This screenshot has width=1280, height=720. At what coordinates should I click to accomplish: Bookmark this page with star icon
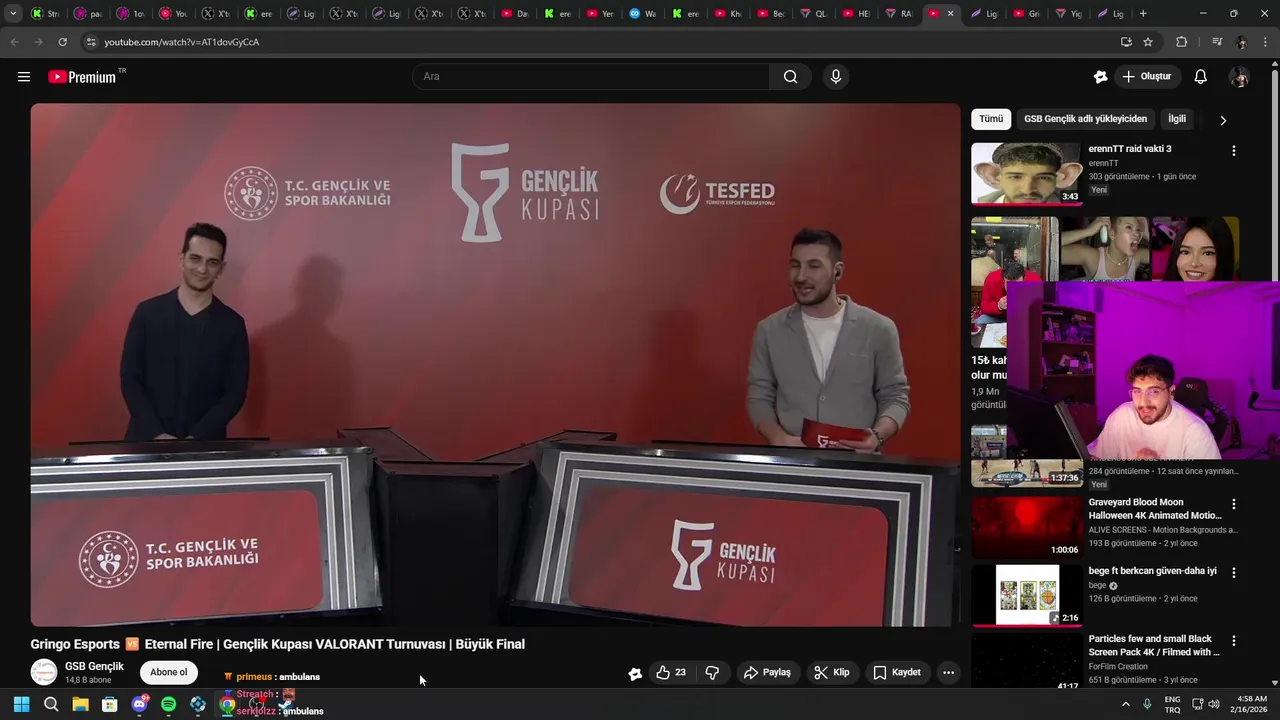(1148, 42)
